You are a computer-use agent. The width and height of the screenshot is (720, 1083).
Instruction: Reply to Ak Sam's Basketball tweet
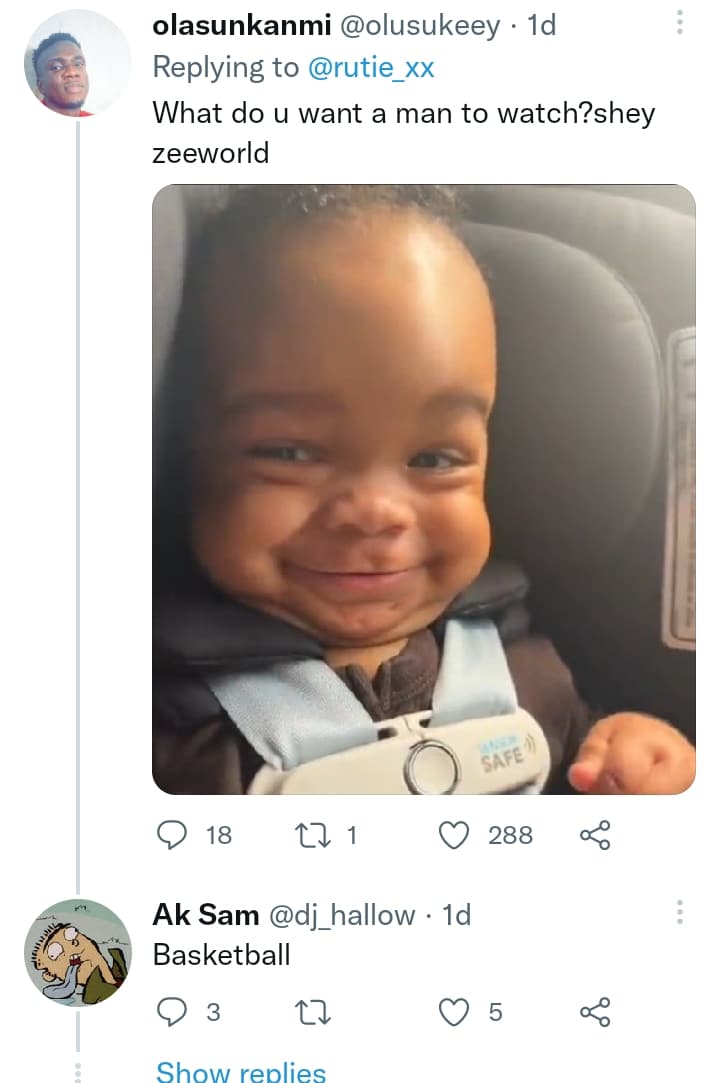pyautogui.click(x=173, y=1013)
